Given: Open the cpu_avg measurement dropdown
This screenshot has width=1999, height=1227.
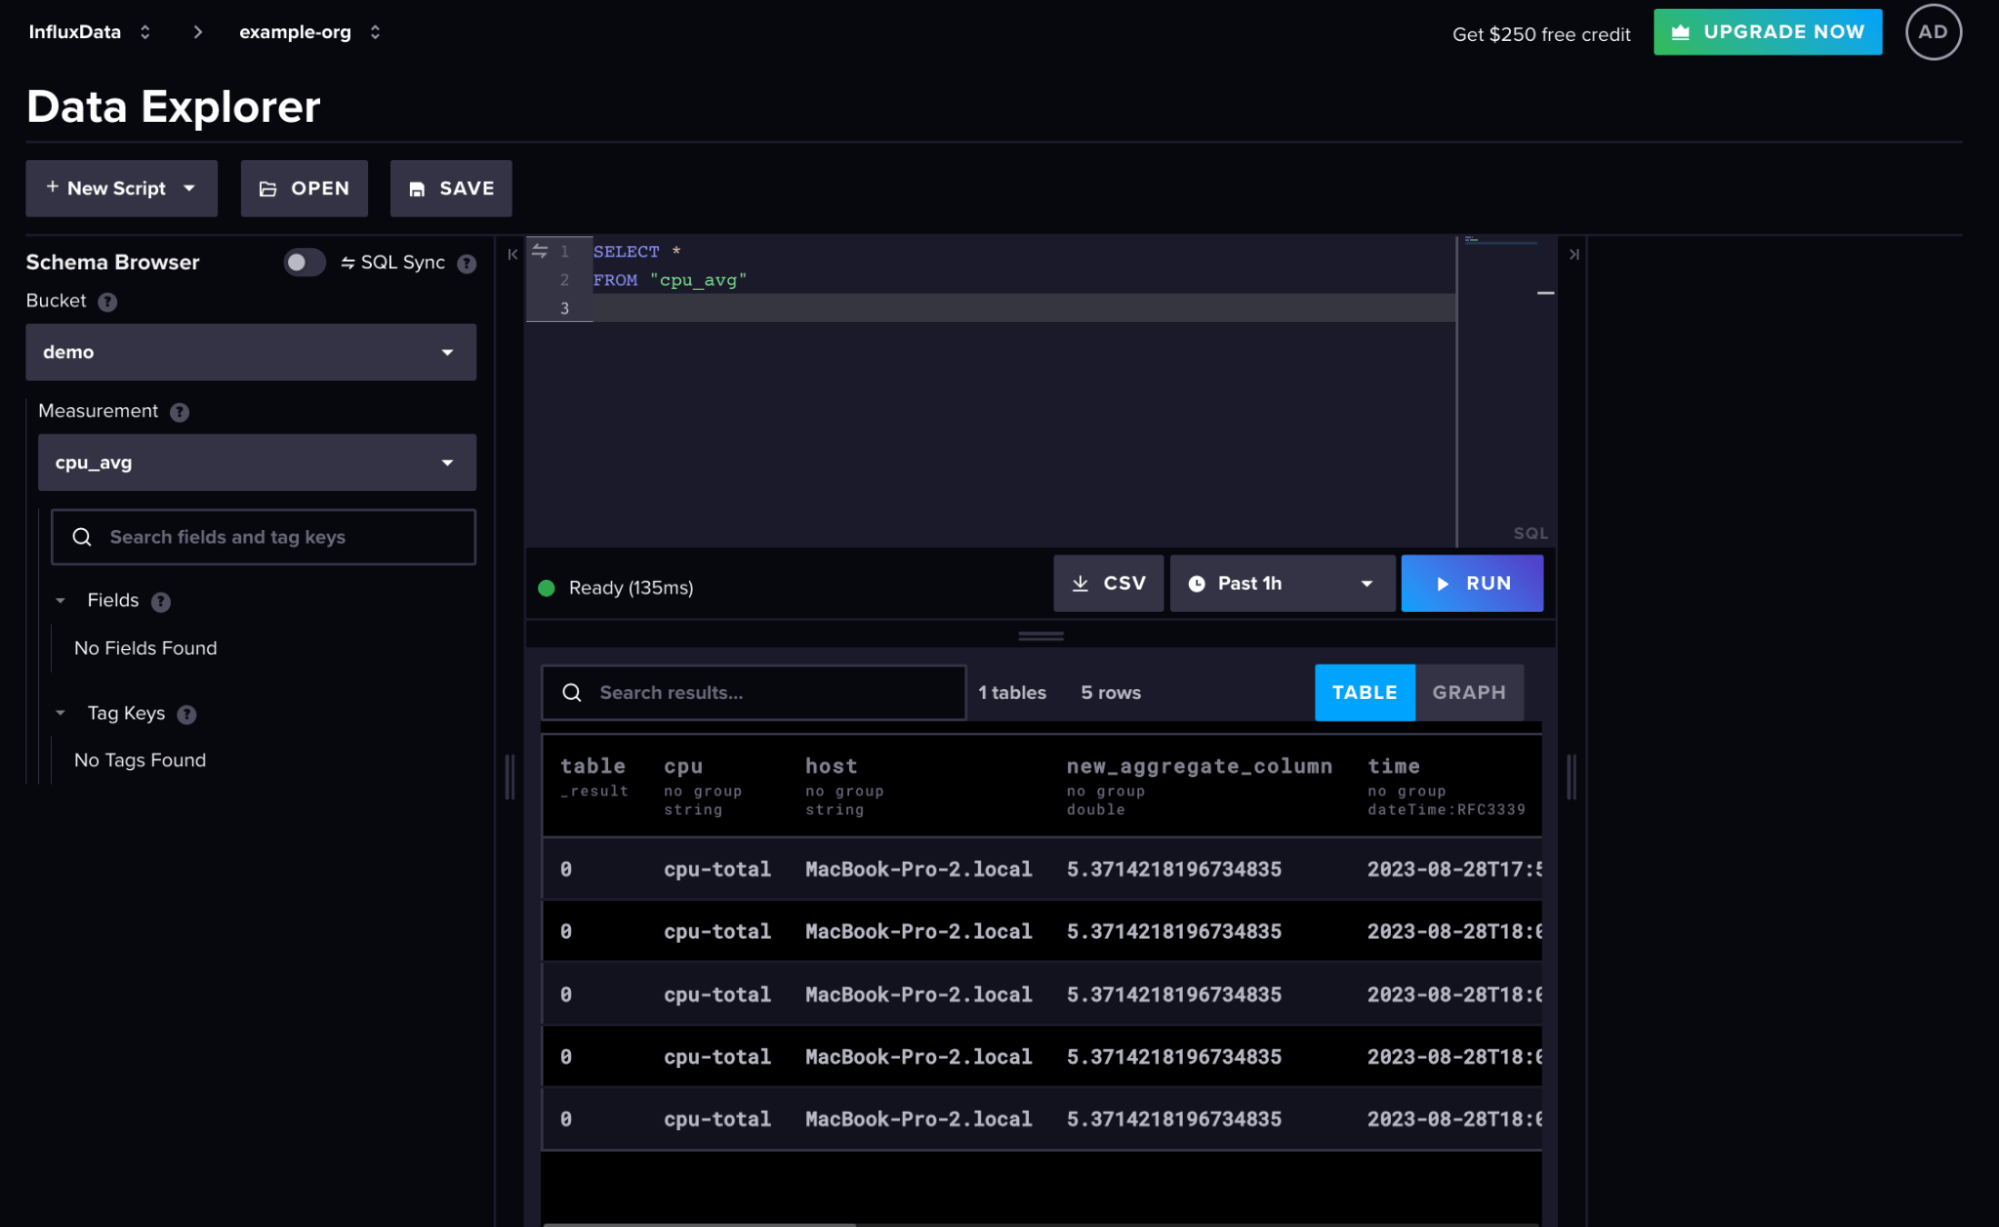Looking at the screenshot, I should click(256, 463).
